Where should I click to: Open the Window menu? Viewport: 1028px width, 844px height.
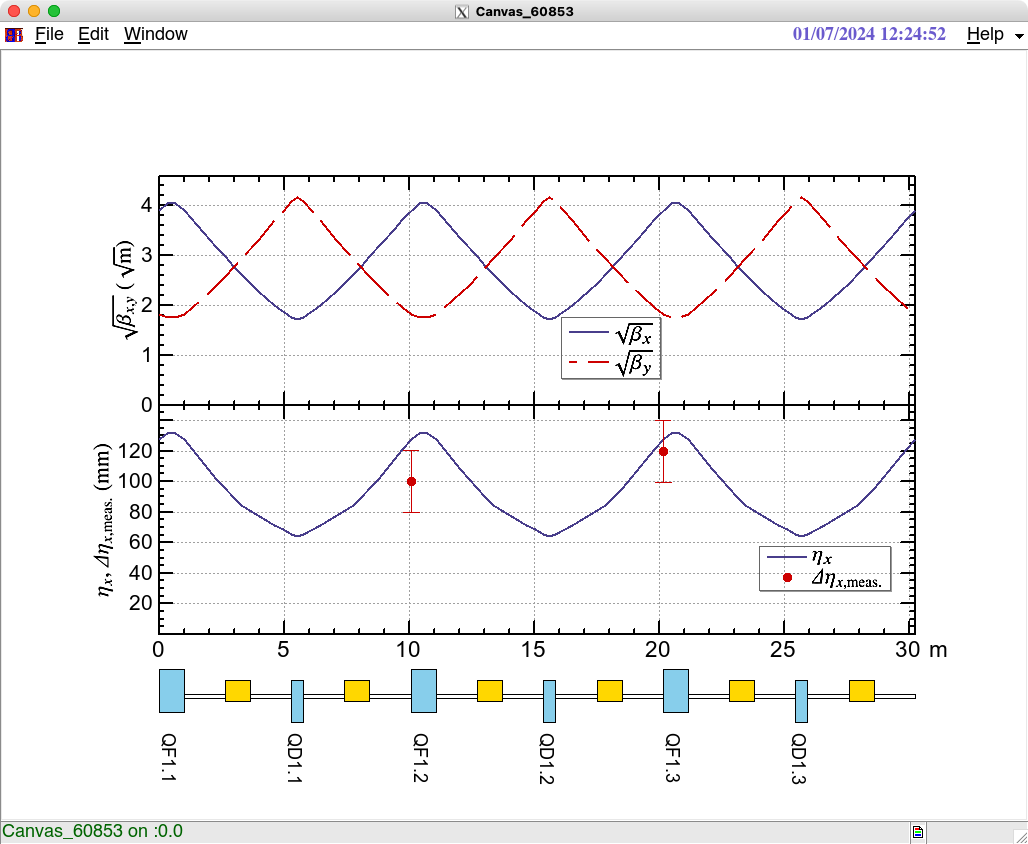point(155,34)
